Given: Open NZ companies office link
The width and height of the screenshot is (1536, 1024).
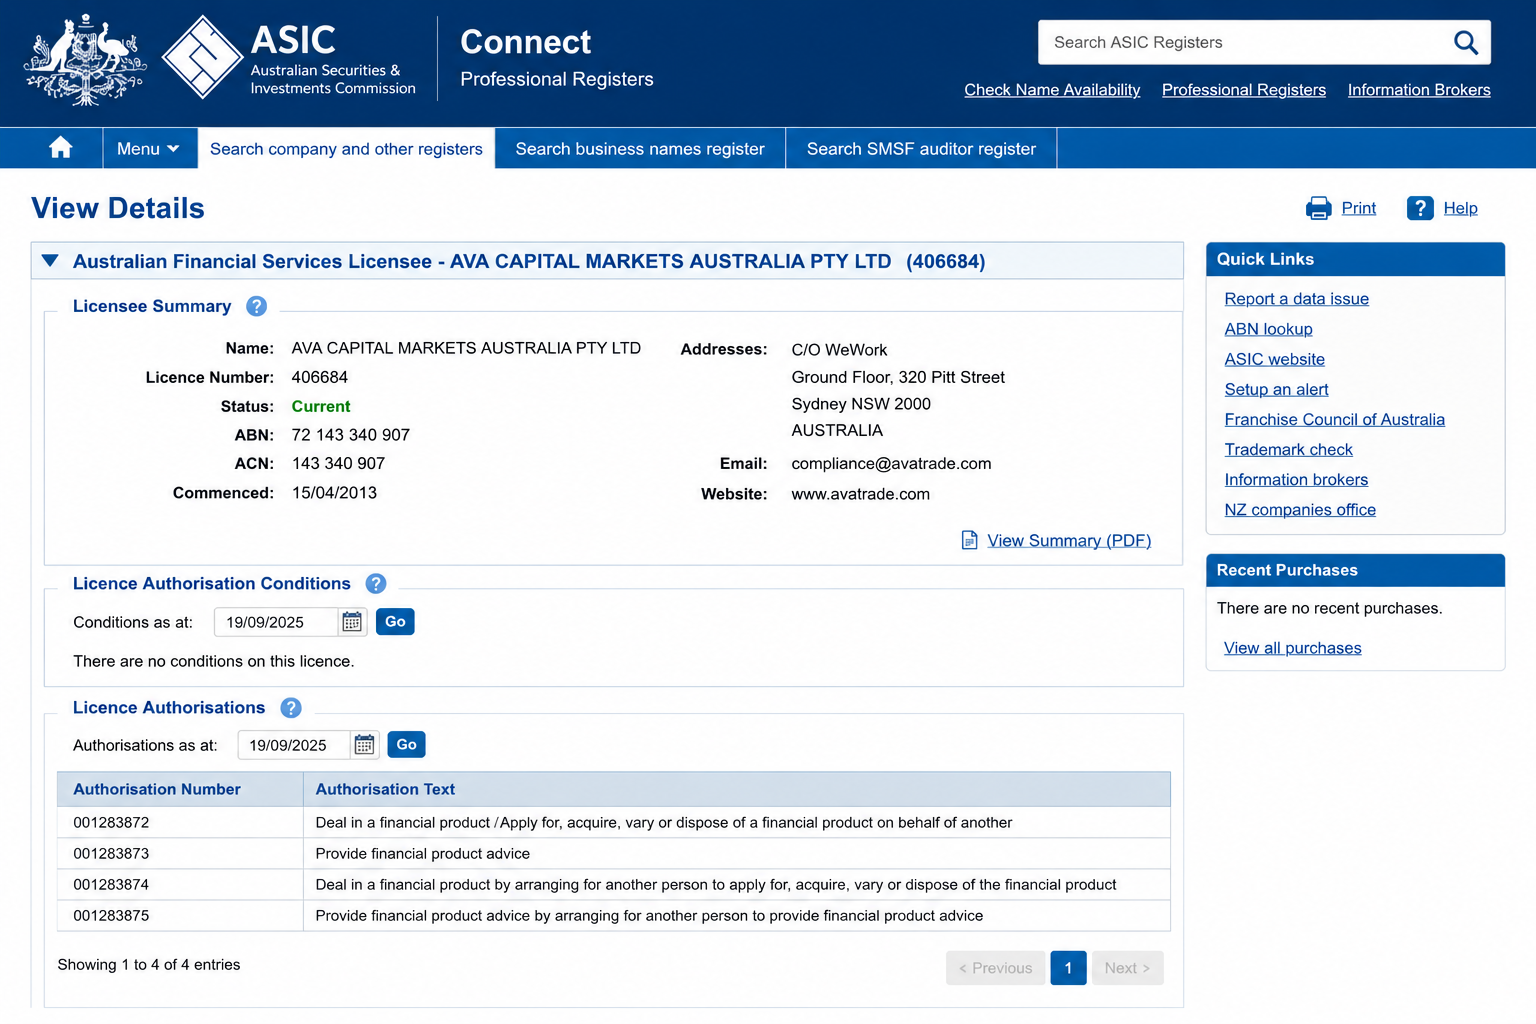Looking at the screenshot, I should (1300, 510).
